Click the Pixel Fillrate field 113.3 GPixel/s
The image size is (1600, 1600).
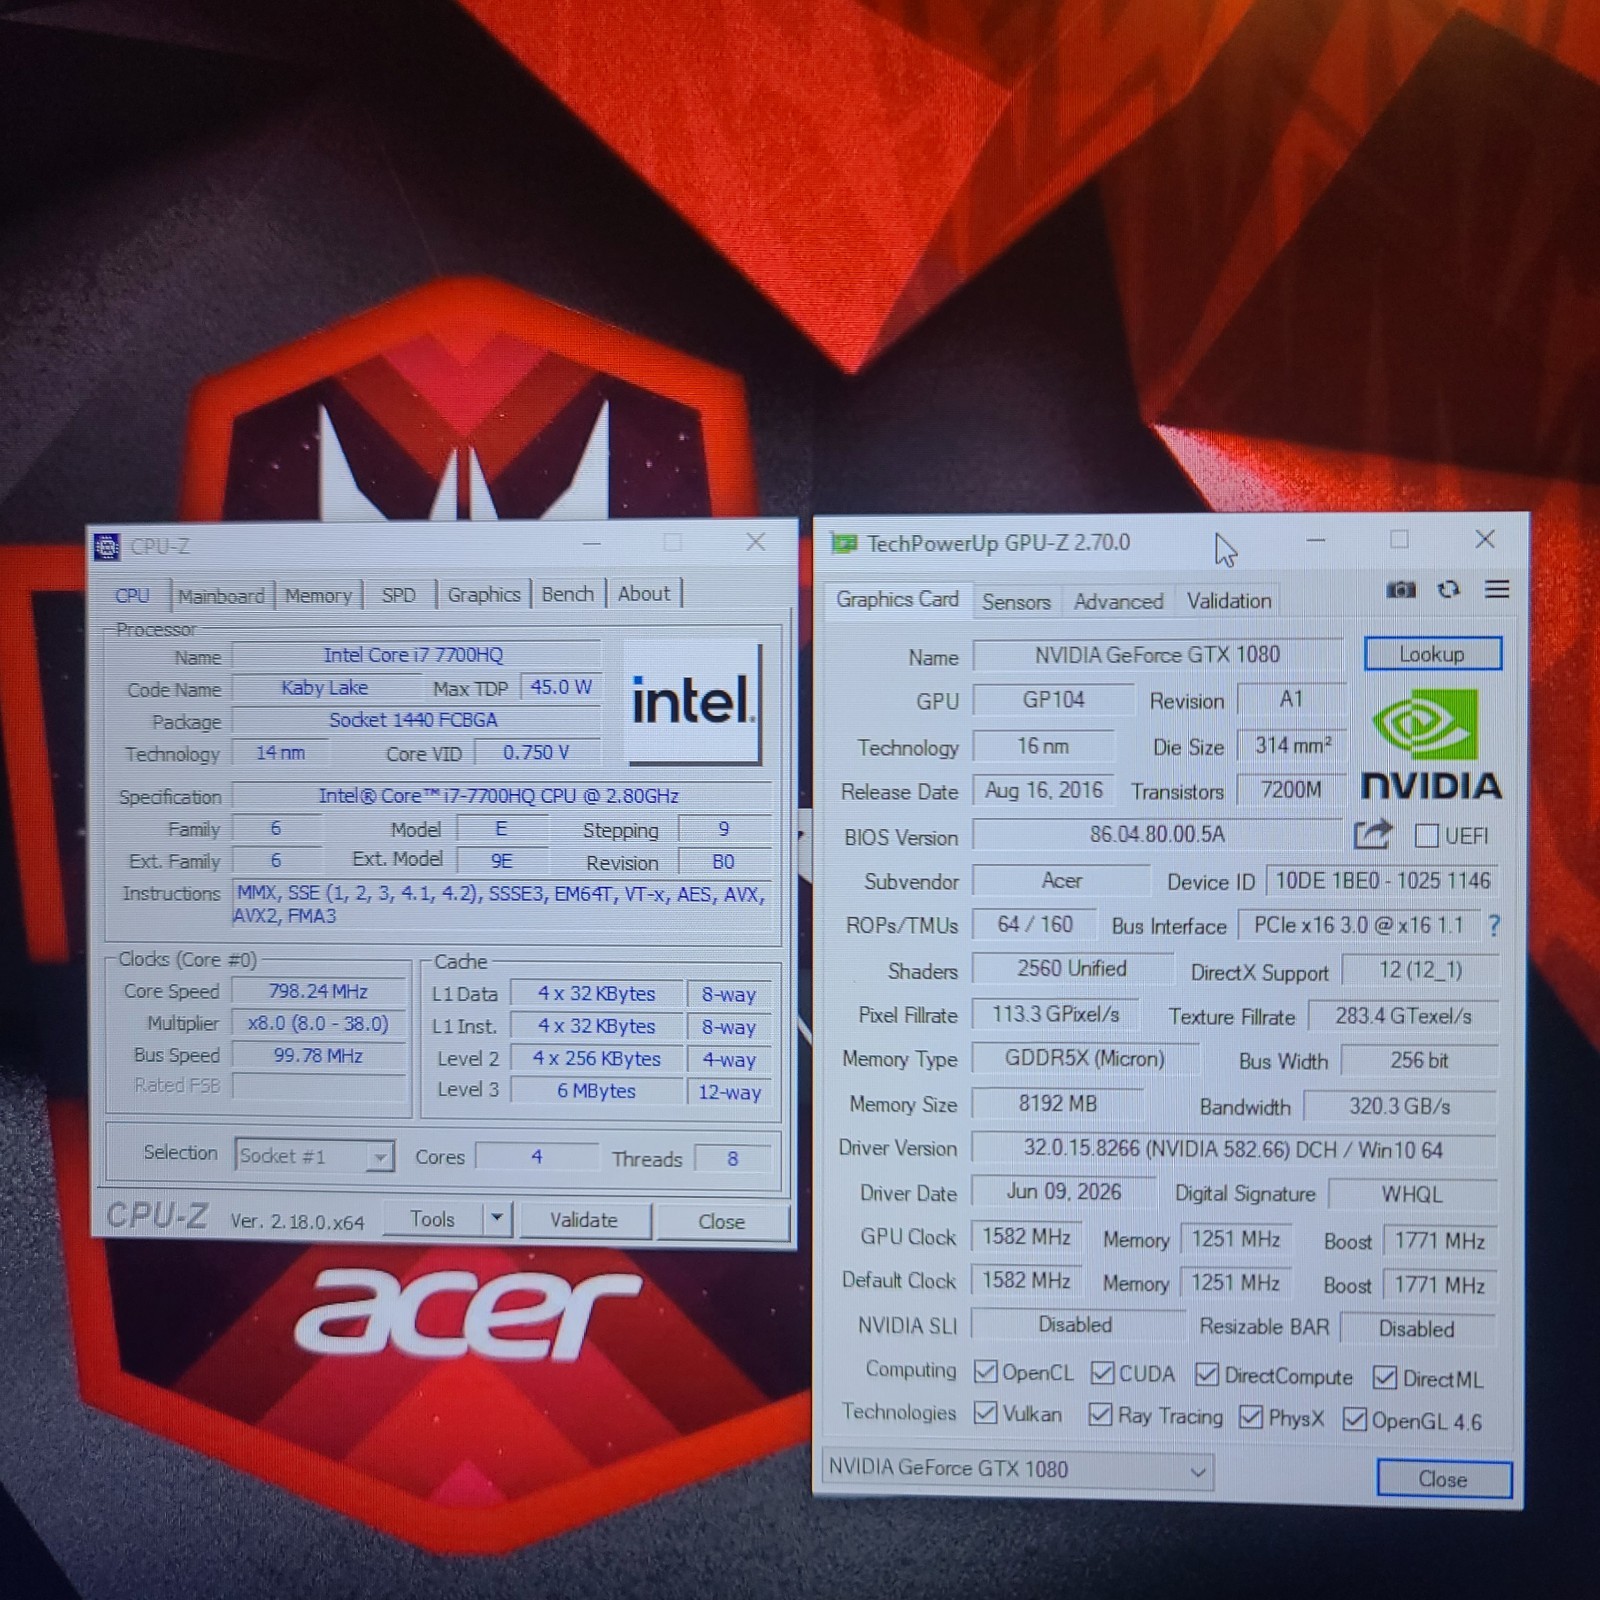click(x=1056, y=1014)
